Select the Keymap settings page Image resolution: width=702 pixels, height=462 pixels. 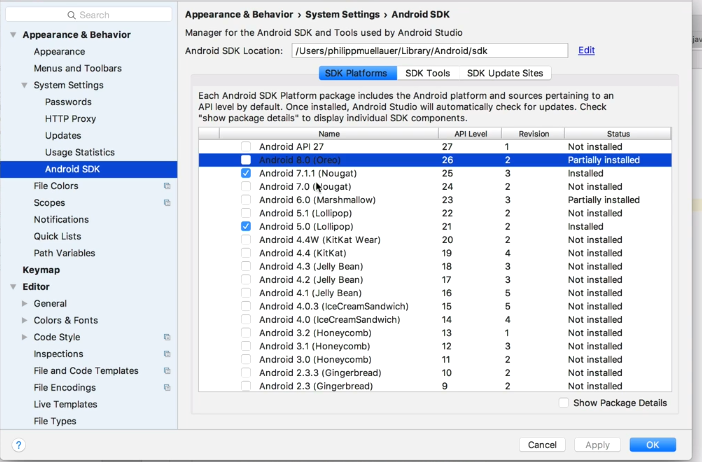pyautogui.click(x=41, y=270)
